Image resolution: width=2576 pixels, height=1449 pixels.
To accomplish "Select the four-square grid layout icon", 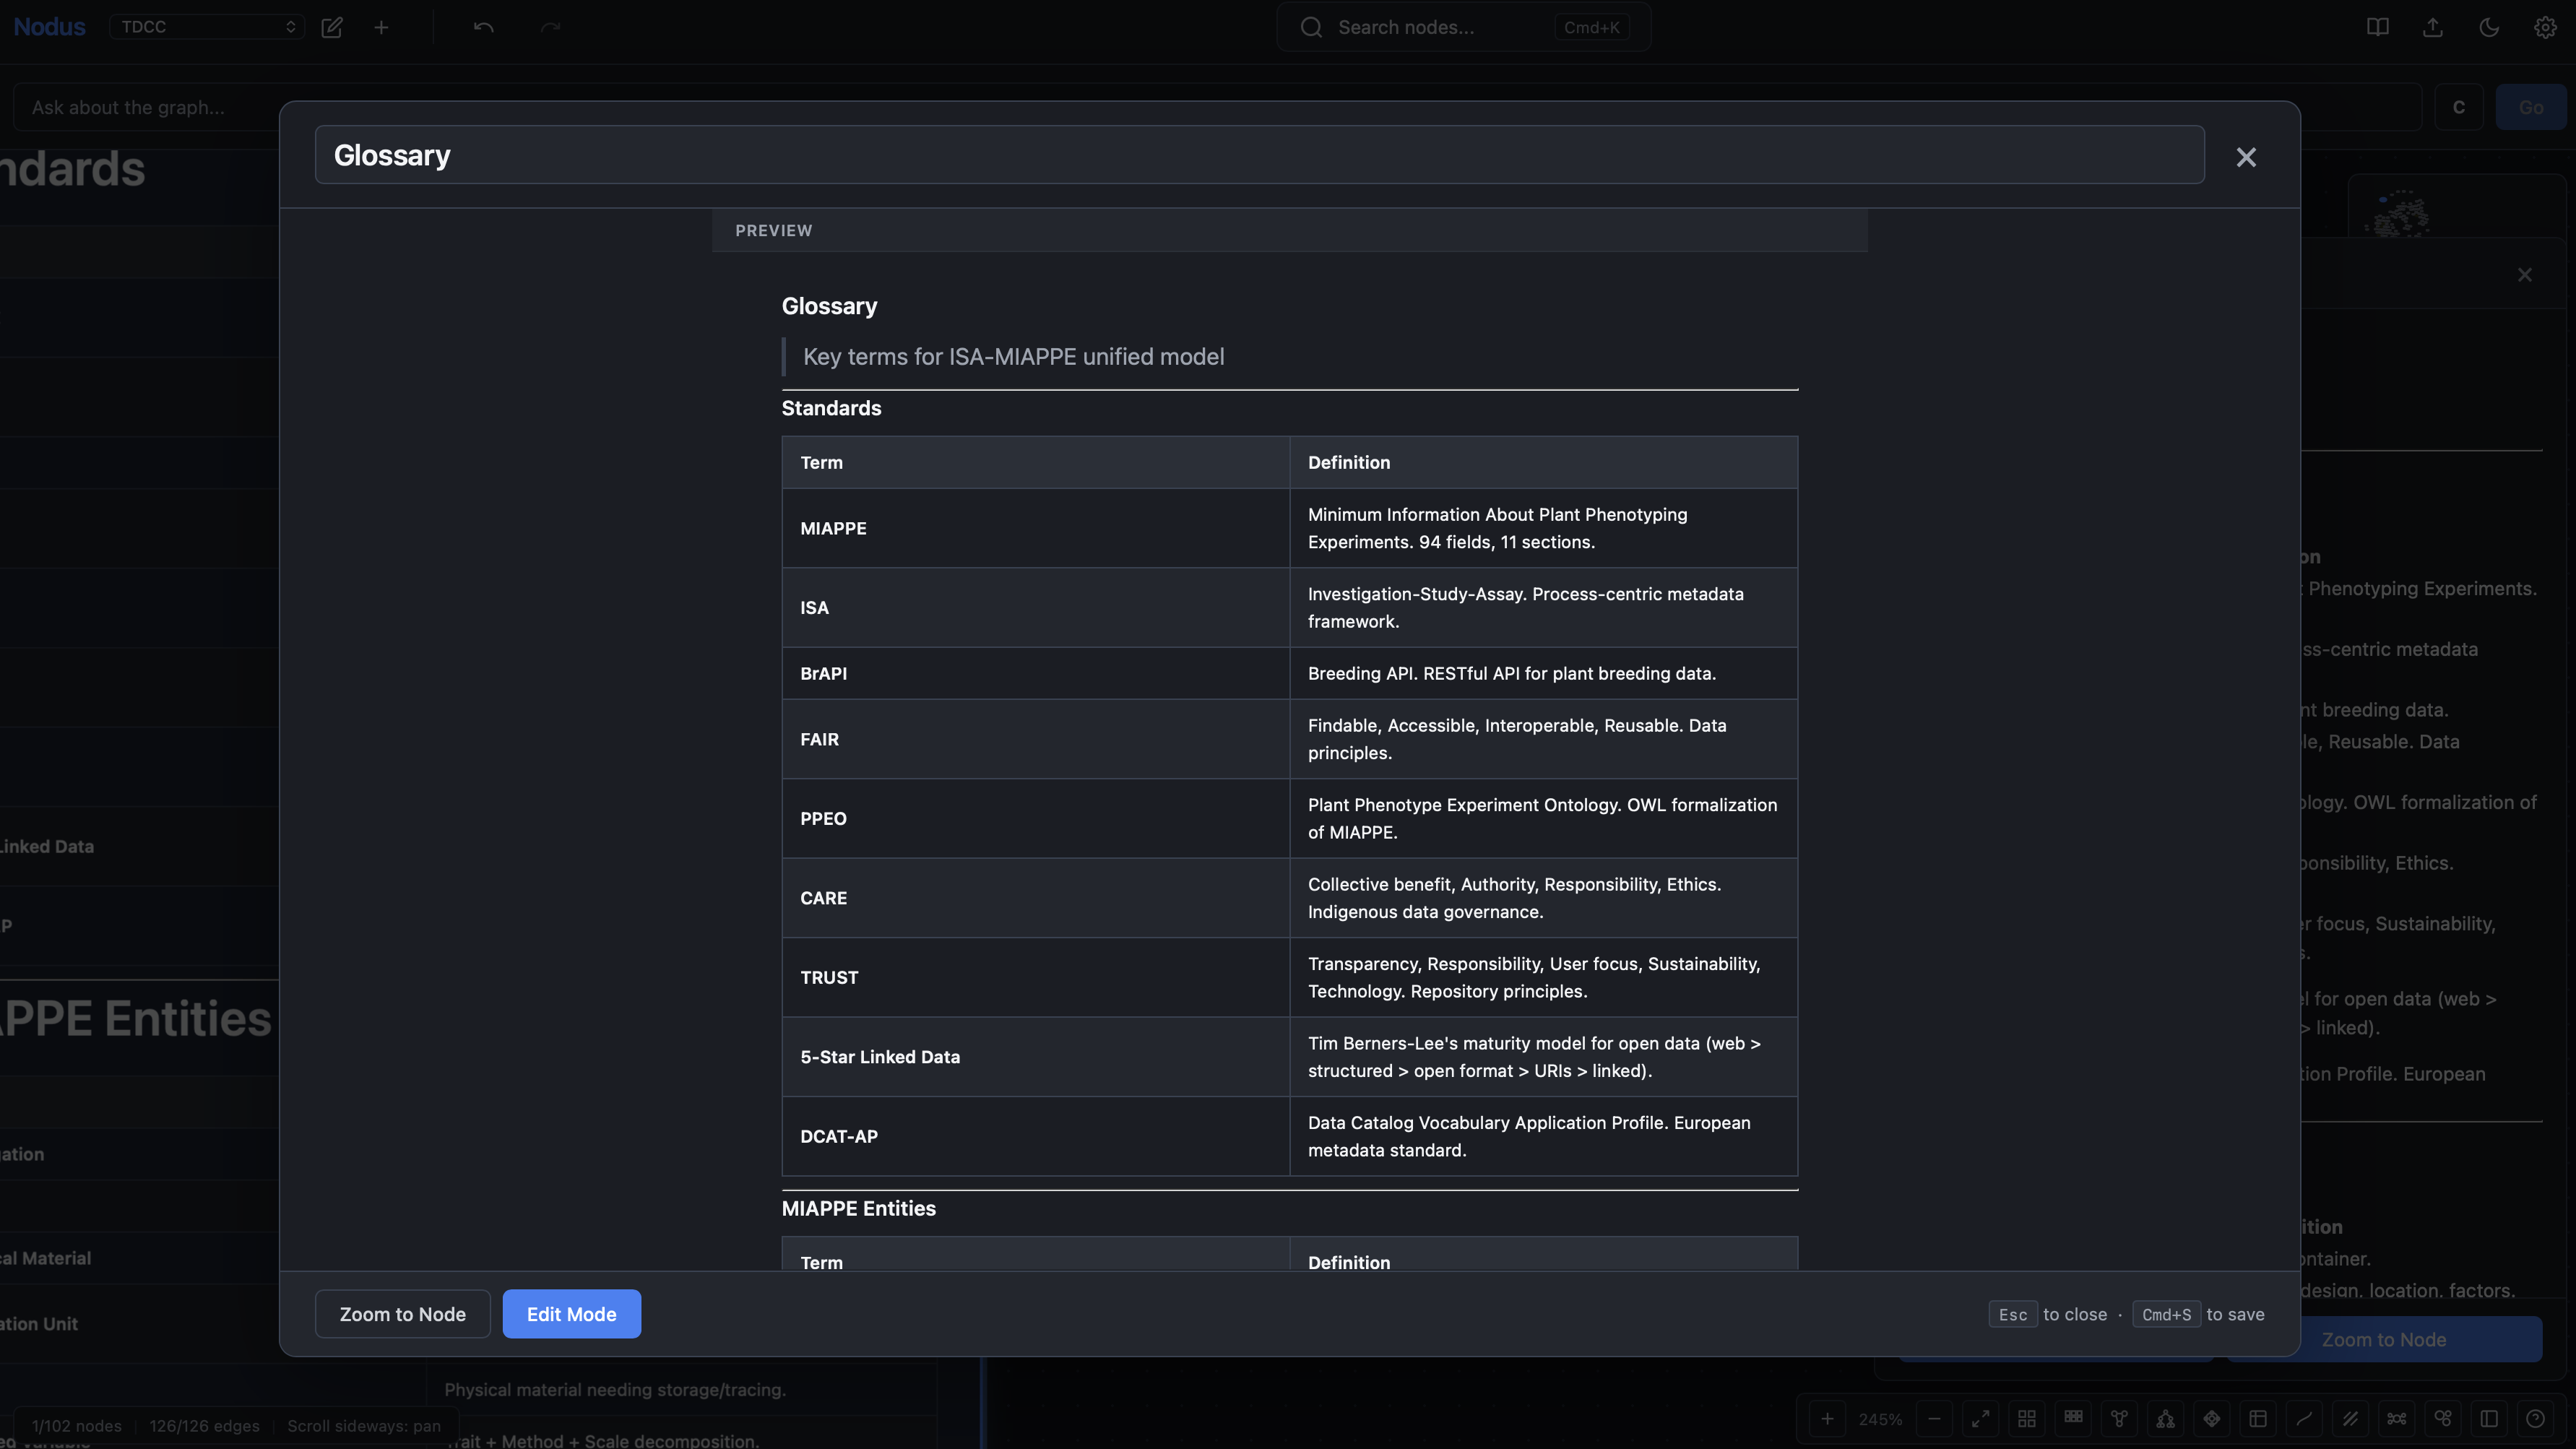I will coord(2027,1419).
